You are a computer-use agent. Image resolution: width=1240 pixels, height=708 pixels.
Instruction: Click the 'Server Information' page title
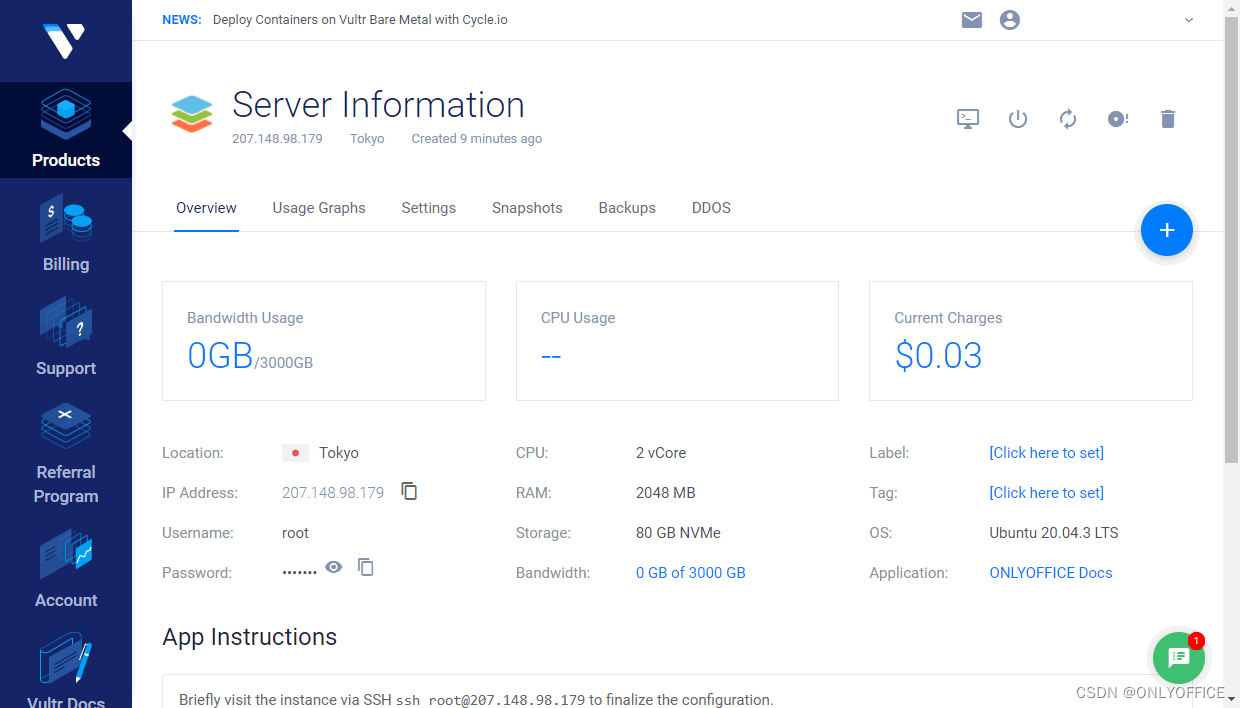pyautogui.click(x=378, y=105)
